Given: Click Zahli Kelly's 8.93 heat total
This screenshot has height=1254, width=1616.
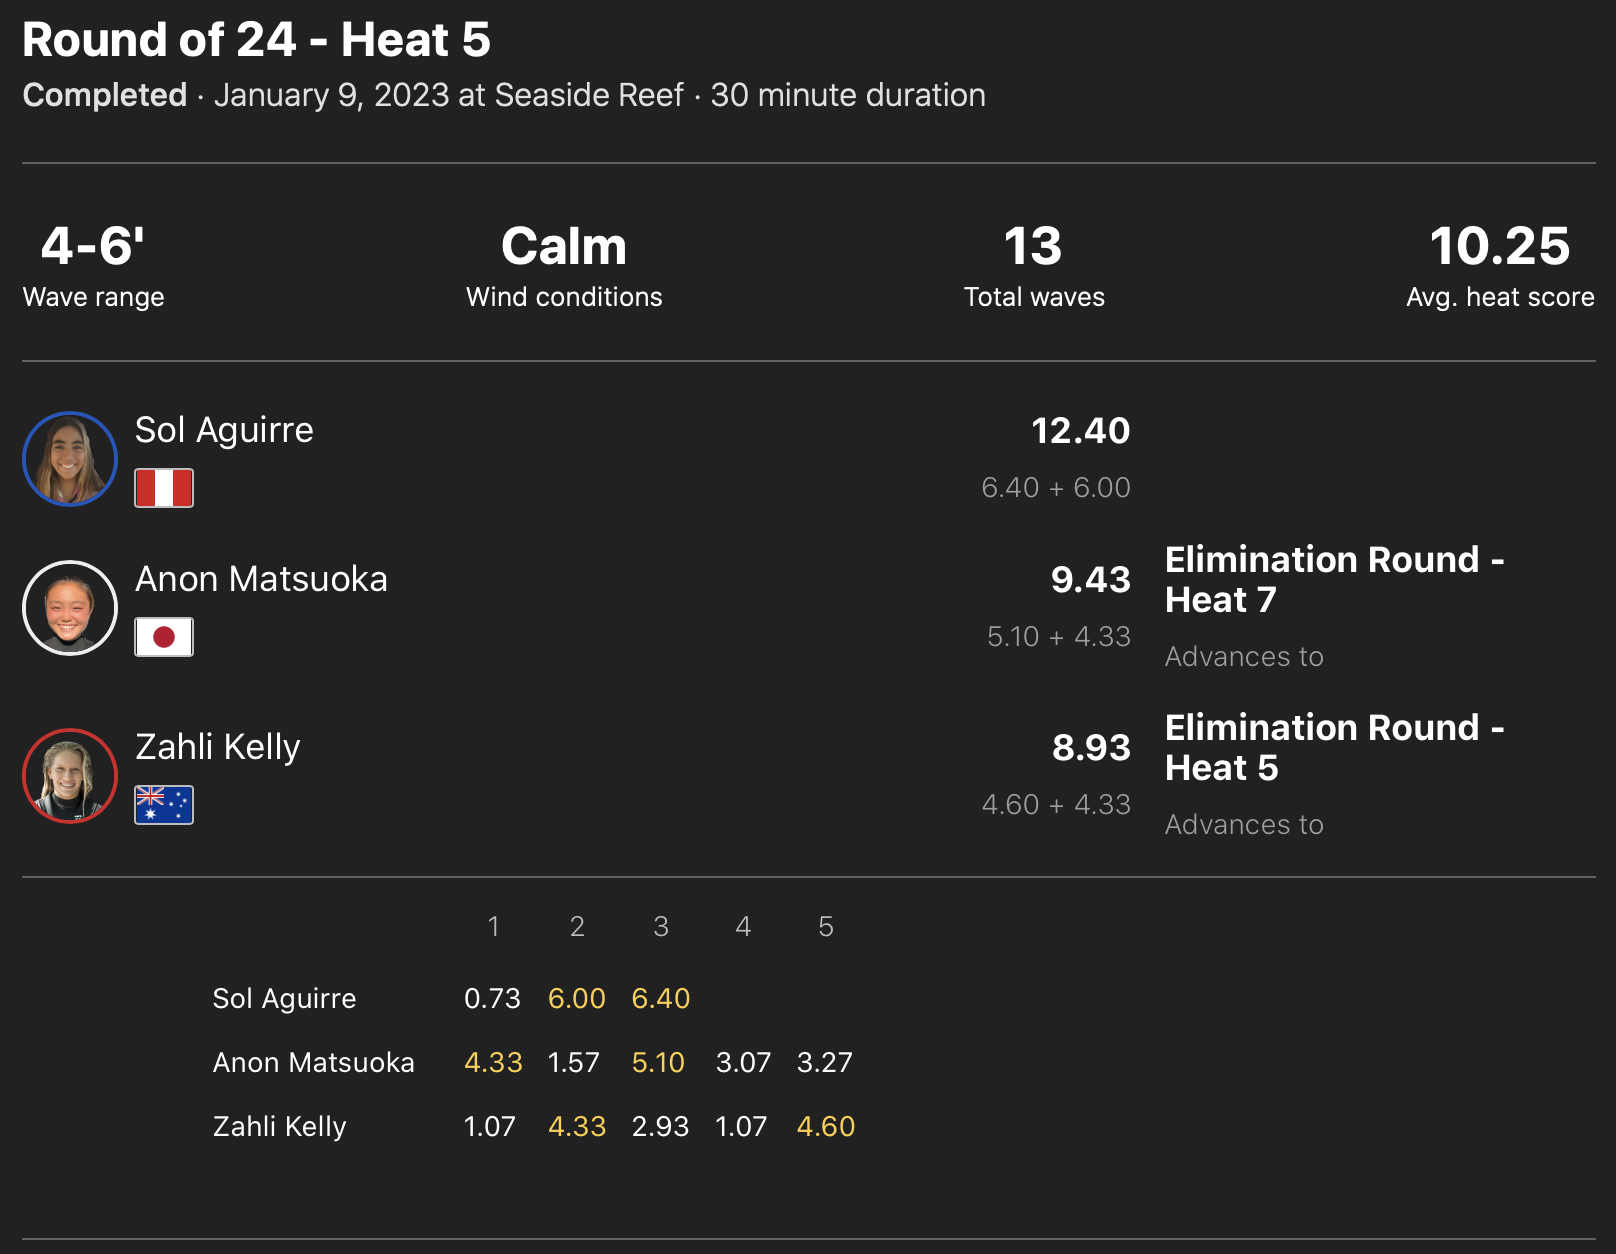Looking at the screenshot, I should click(x=1090, y=748).
